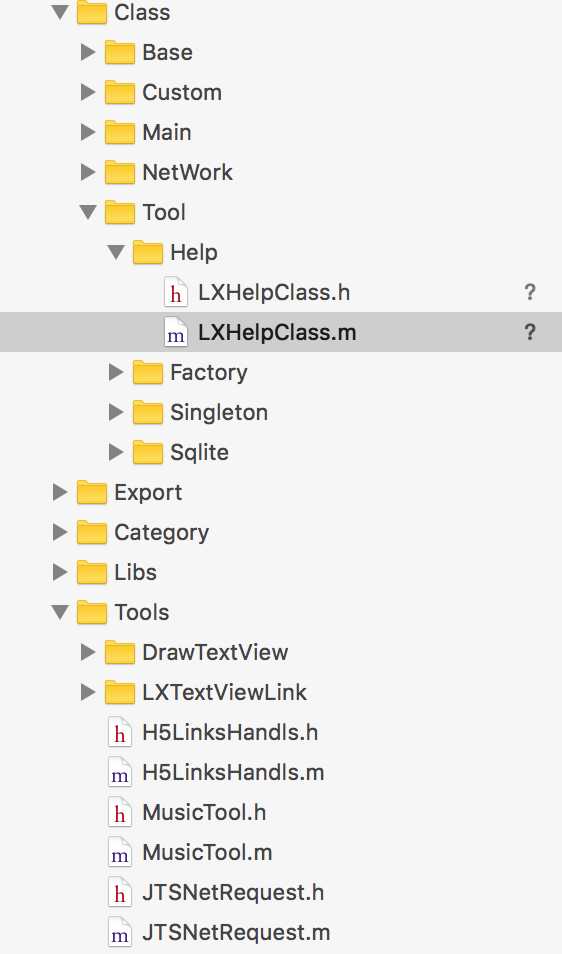This screenshot has width=562, height=954.
Task: Collapse the Help folder triangle
Action: 116,252
